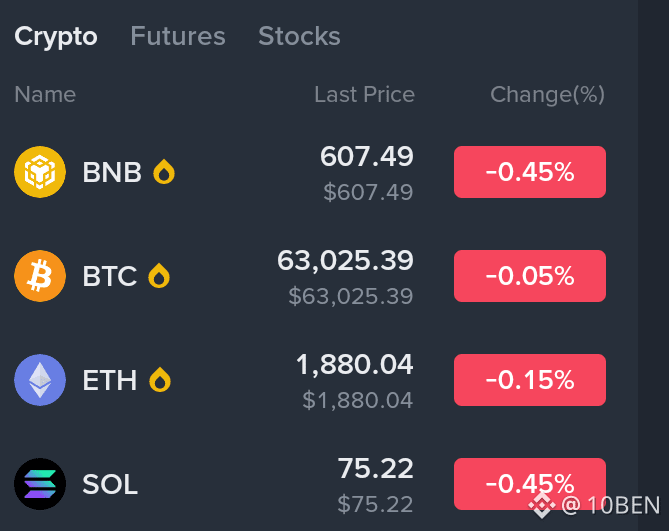Click the Bitcoin orange logo icon
The width and height of the screenshot is (669, 531).
[40, 276]
